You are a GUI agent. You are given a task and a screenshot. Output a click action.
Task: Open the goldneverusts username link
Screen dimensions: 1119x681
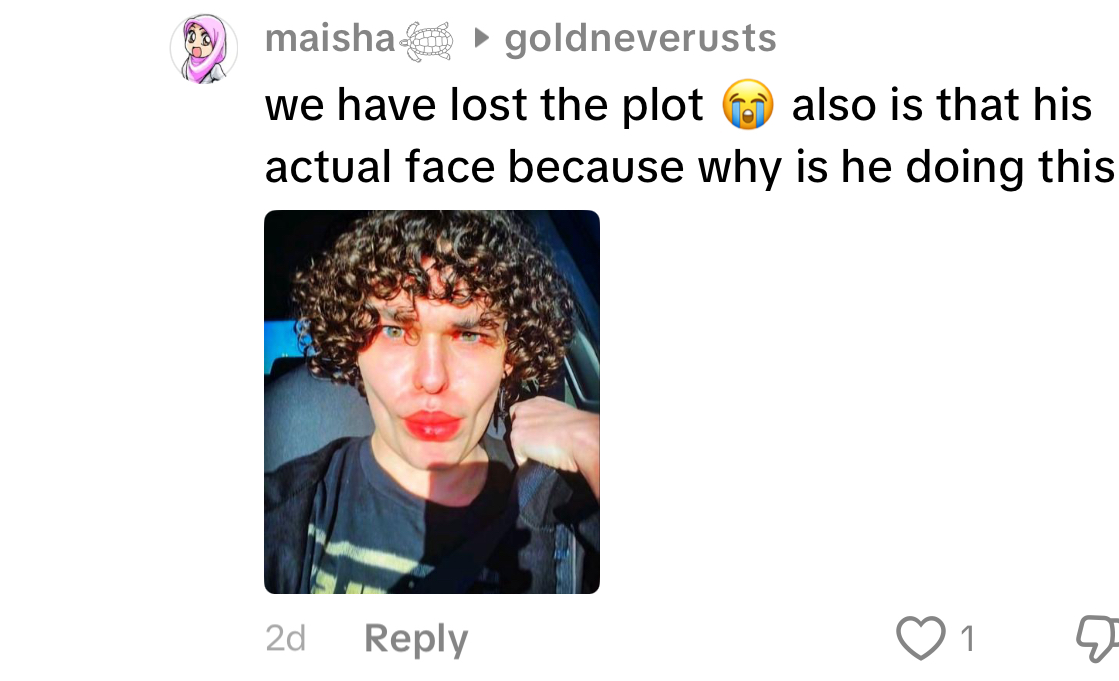[640, 38]
